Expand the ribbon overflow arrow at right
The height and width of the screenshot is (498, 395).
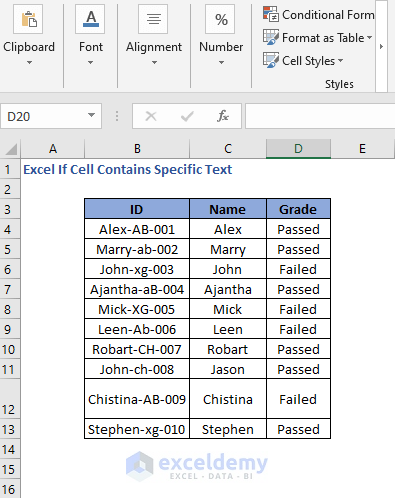[381, 46]
